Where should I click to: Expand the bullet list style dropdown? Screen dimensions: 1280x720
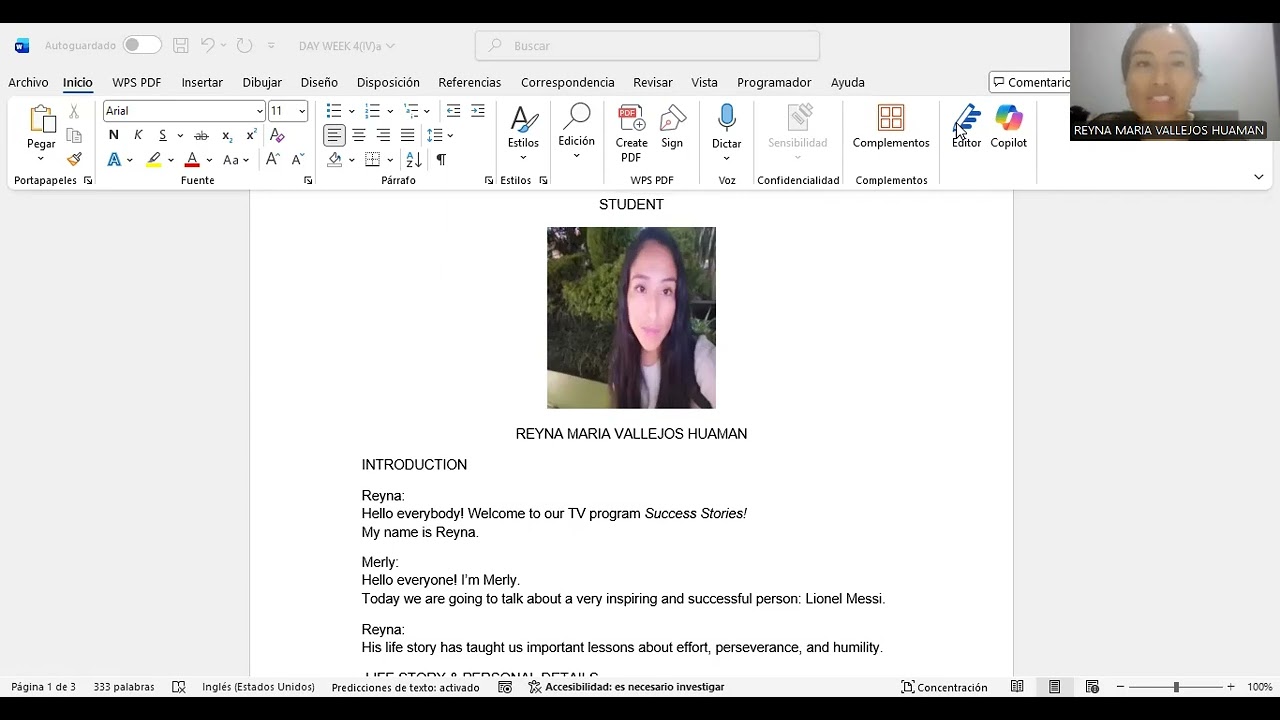click(351, 111)
